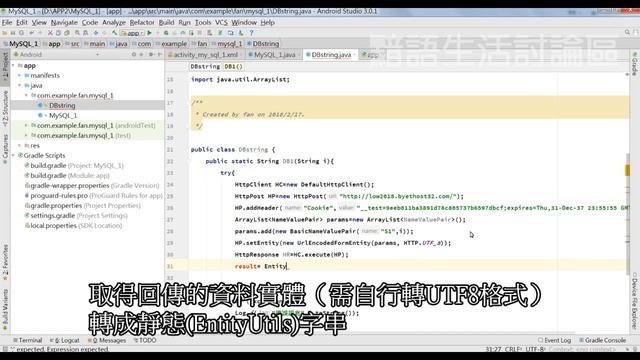Expand com.example.fan.mysql_1 (androidTest) package node
Viewport: 640px width, 360px height.
pyautogui.click(x=26, y=125)
